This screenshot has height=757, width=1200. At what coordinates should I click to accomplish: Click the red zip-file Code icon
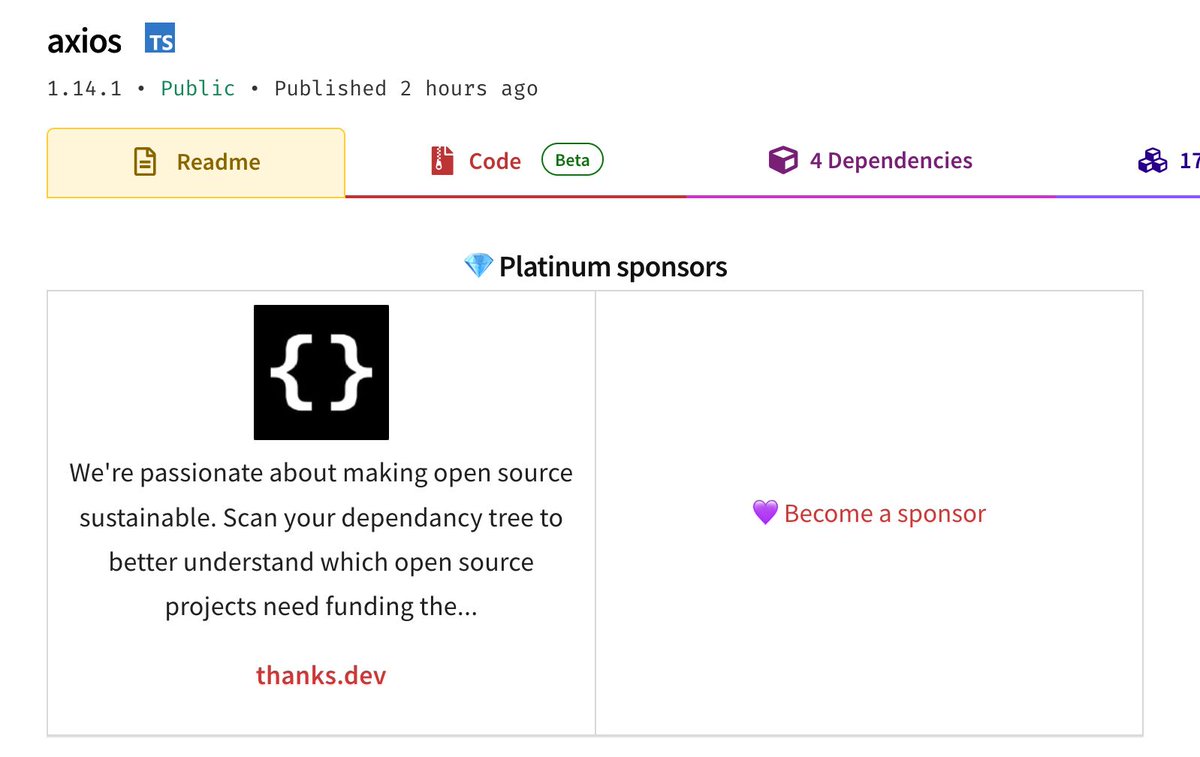click(x=442, y=161)
